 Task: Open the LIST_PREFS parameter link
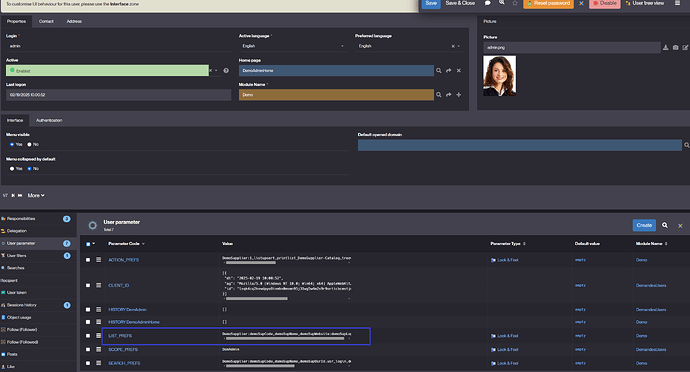120,336
